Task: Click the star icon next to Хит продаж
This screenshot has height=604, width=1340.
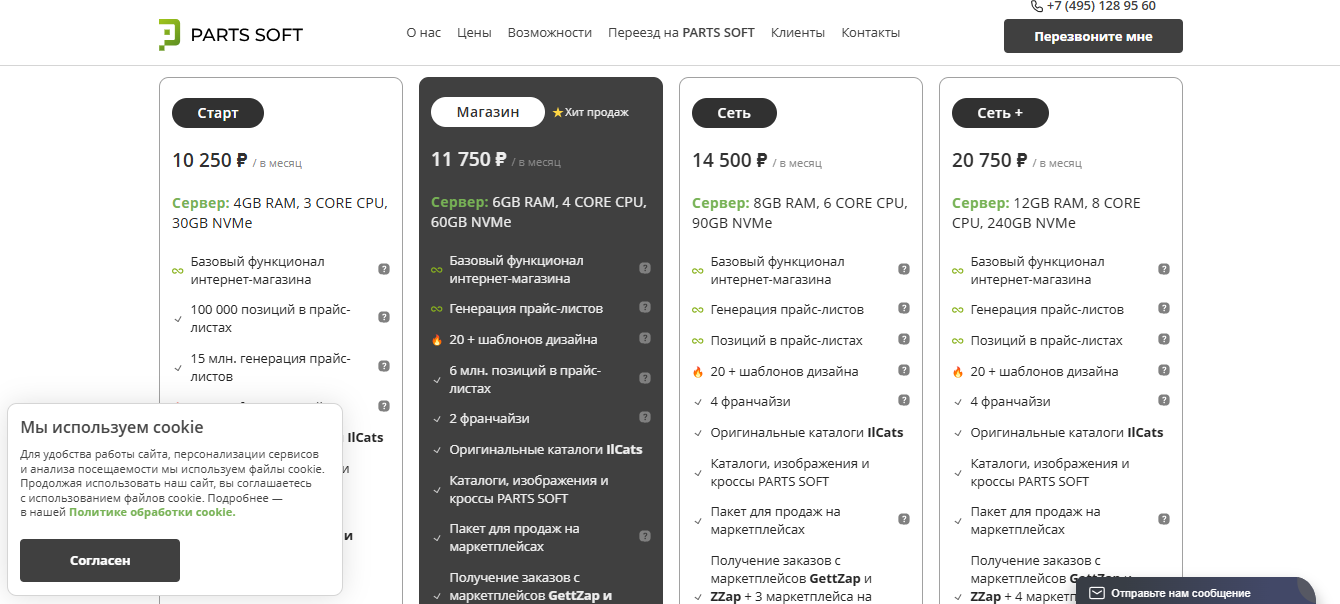Action: (558, 112)
